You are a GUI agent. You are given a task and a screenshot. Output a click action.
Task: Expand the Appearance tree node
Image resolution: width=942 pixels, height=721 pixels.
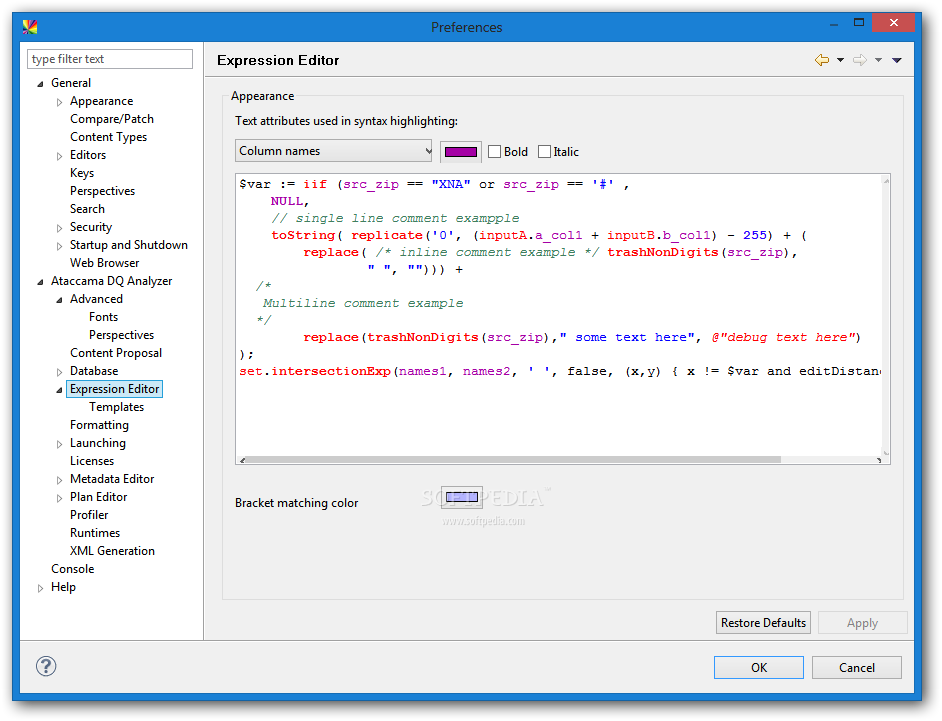click(59, 102)
